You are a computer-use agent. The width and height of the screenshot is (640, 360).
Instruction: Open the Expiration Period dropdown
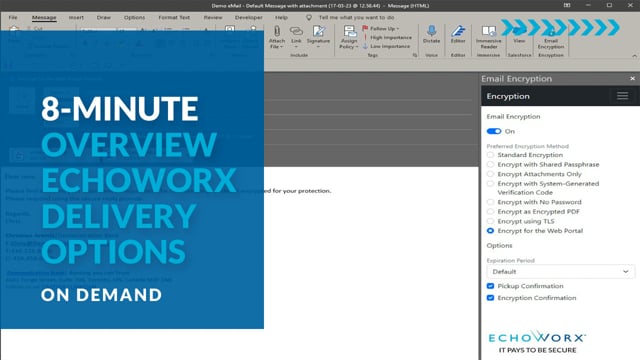click(x=560, y=272)
